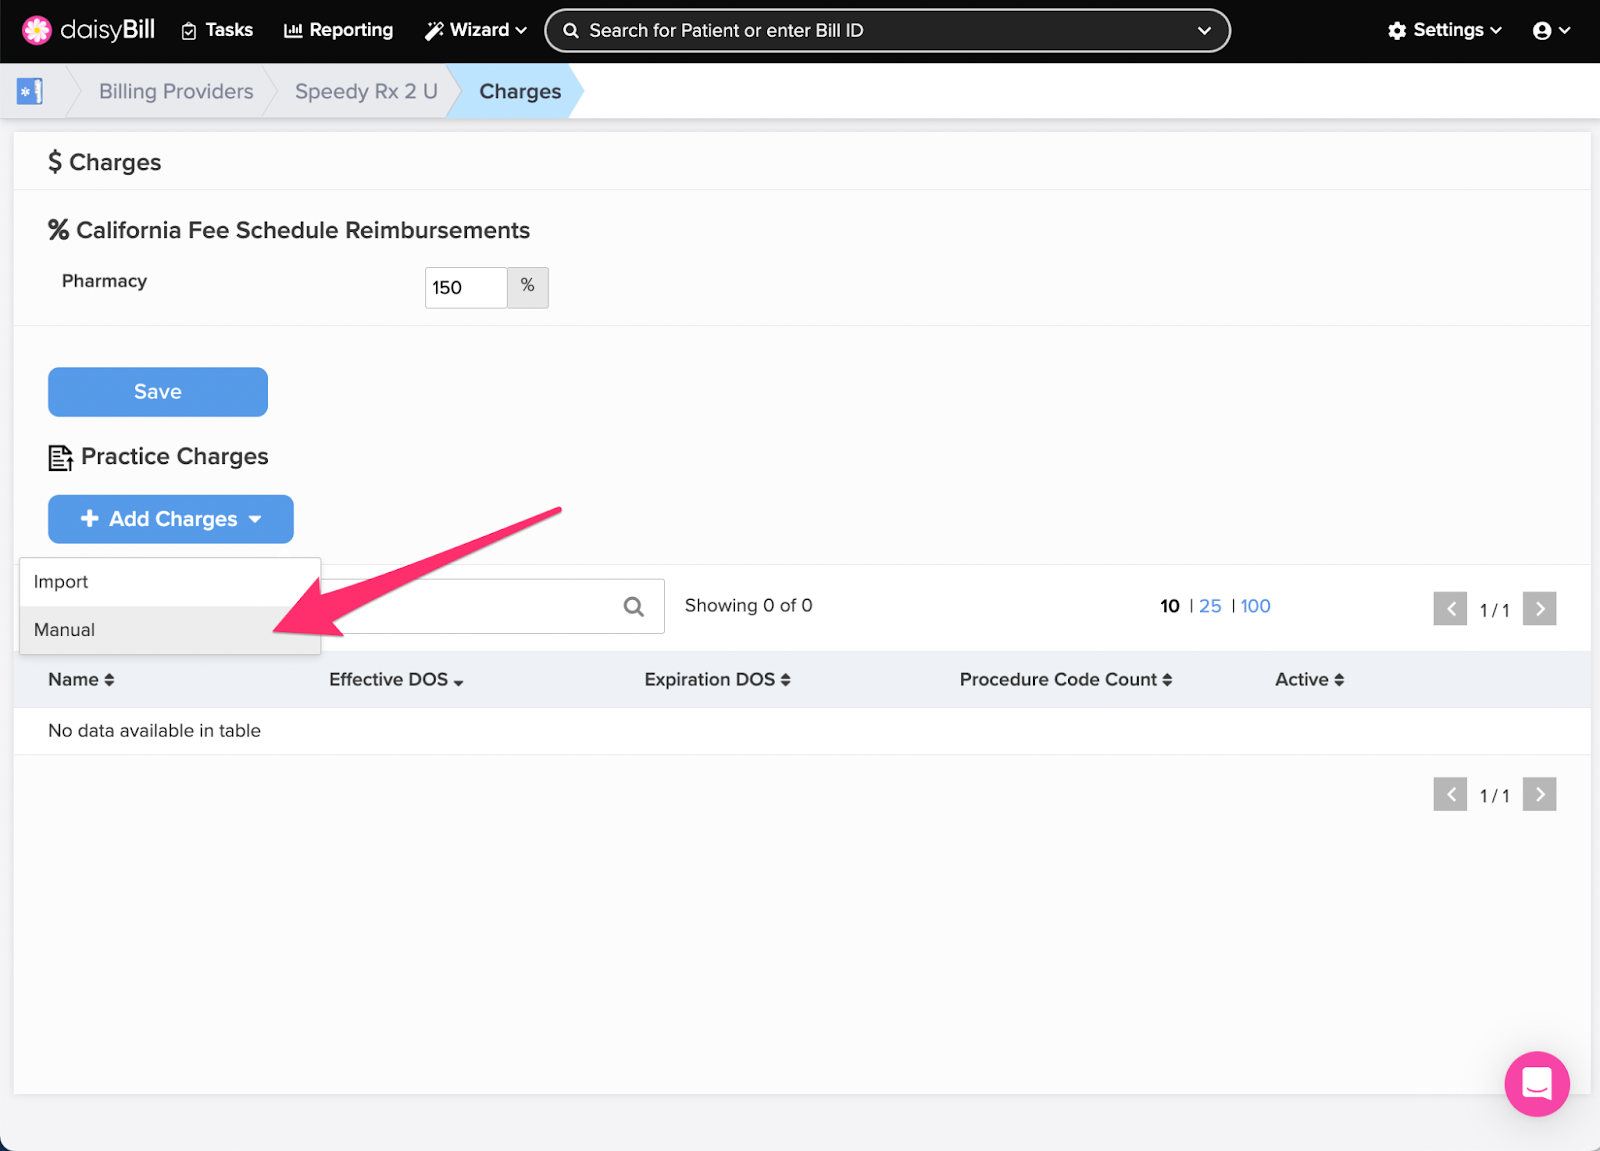Click the California Fee Schedule Reimbursements heading
The height and width of the screenshot is (1151, 1600).
289,230
